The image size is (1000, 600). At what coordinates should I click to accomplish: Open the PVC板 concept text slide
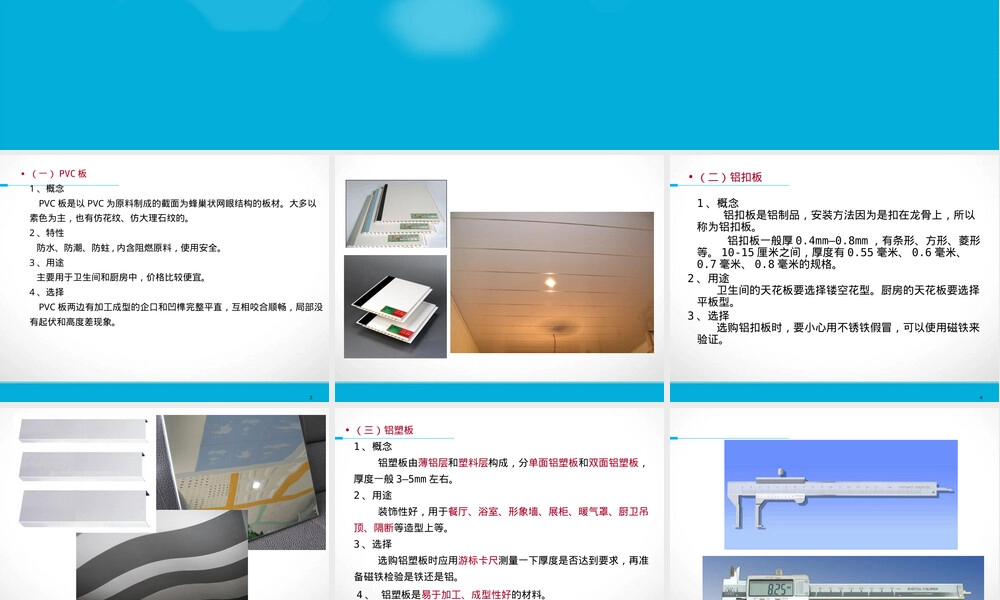(x=165, y=278)
